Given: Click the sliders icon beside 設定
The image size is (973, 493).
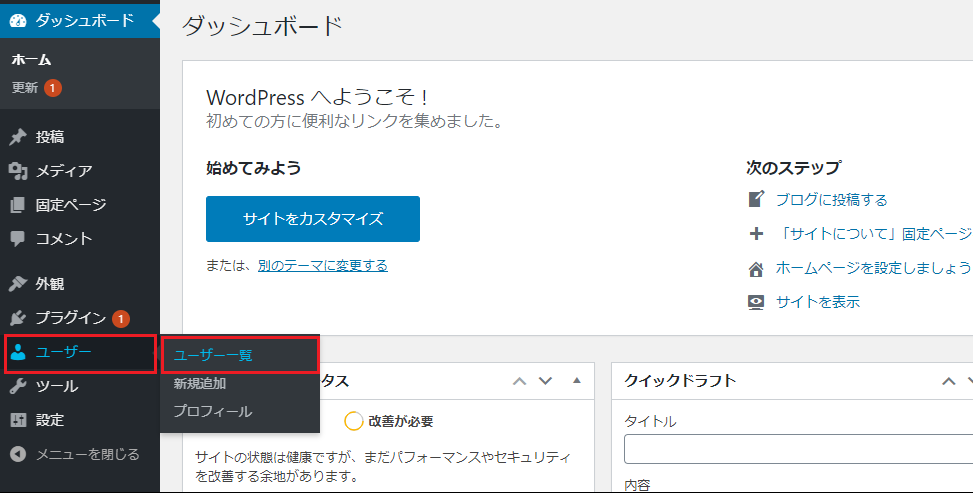Looking at the screenshot, I should [x=18, y=420].
